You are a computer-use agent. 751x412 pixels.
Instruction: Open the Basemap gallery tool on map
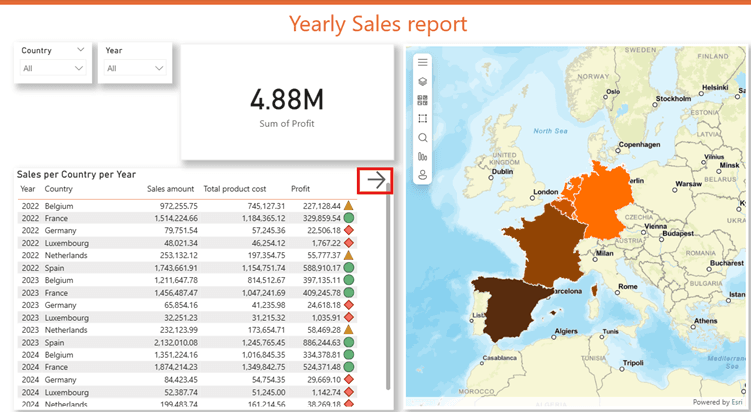422,100
